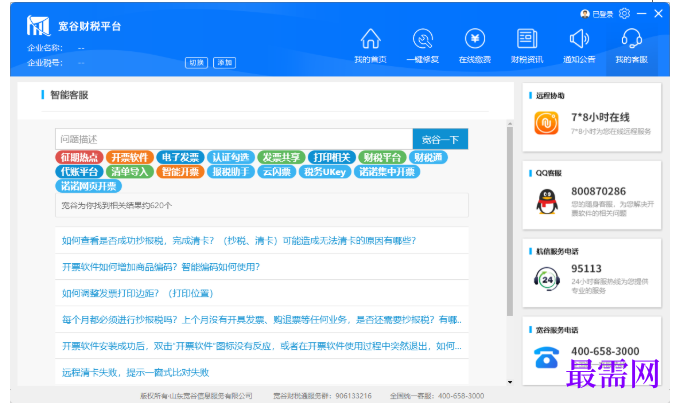Select the 代账平台 tag
The height and width of the screenshot is (405, 678).
tap(79, 172)
